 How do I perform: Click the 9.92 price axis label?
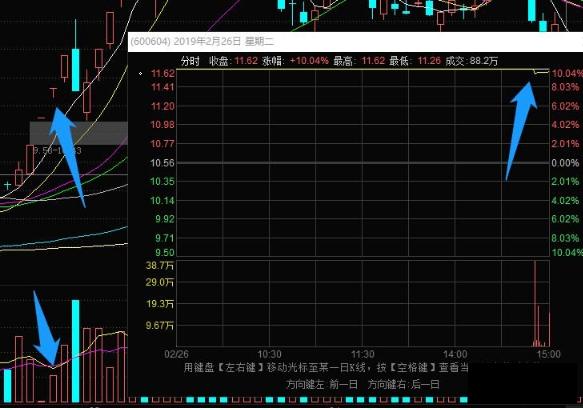(165, 219)
